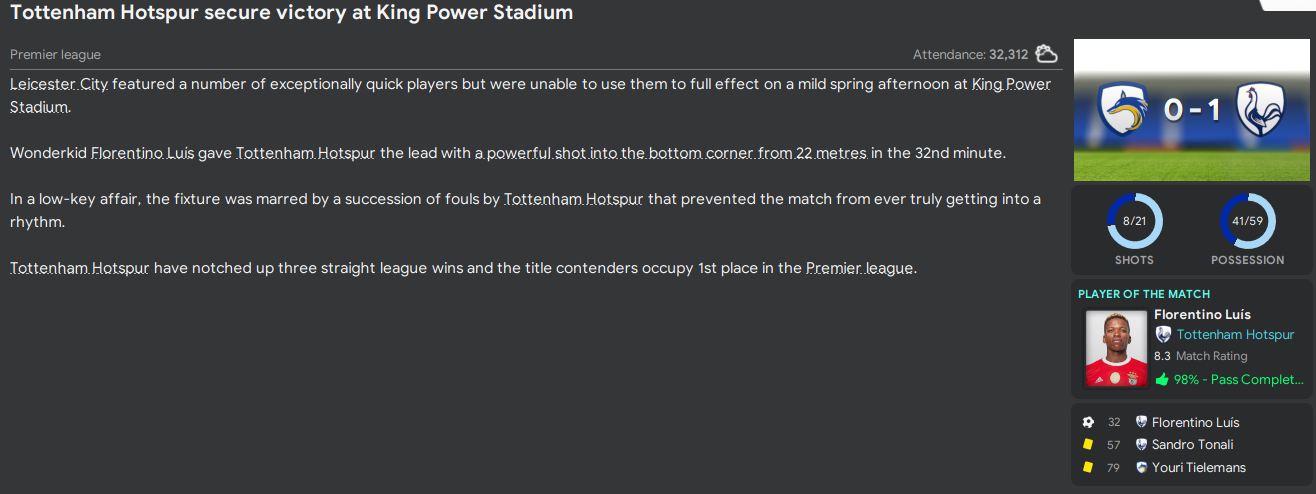Click the yellow card icon for Youri Tielemans

pos(1088,467)
